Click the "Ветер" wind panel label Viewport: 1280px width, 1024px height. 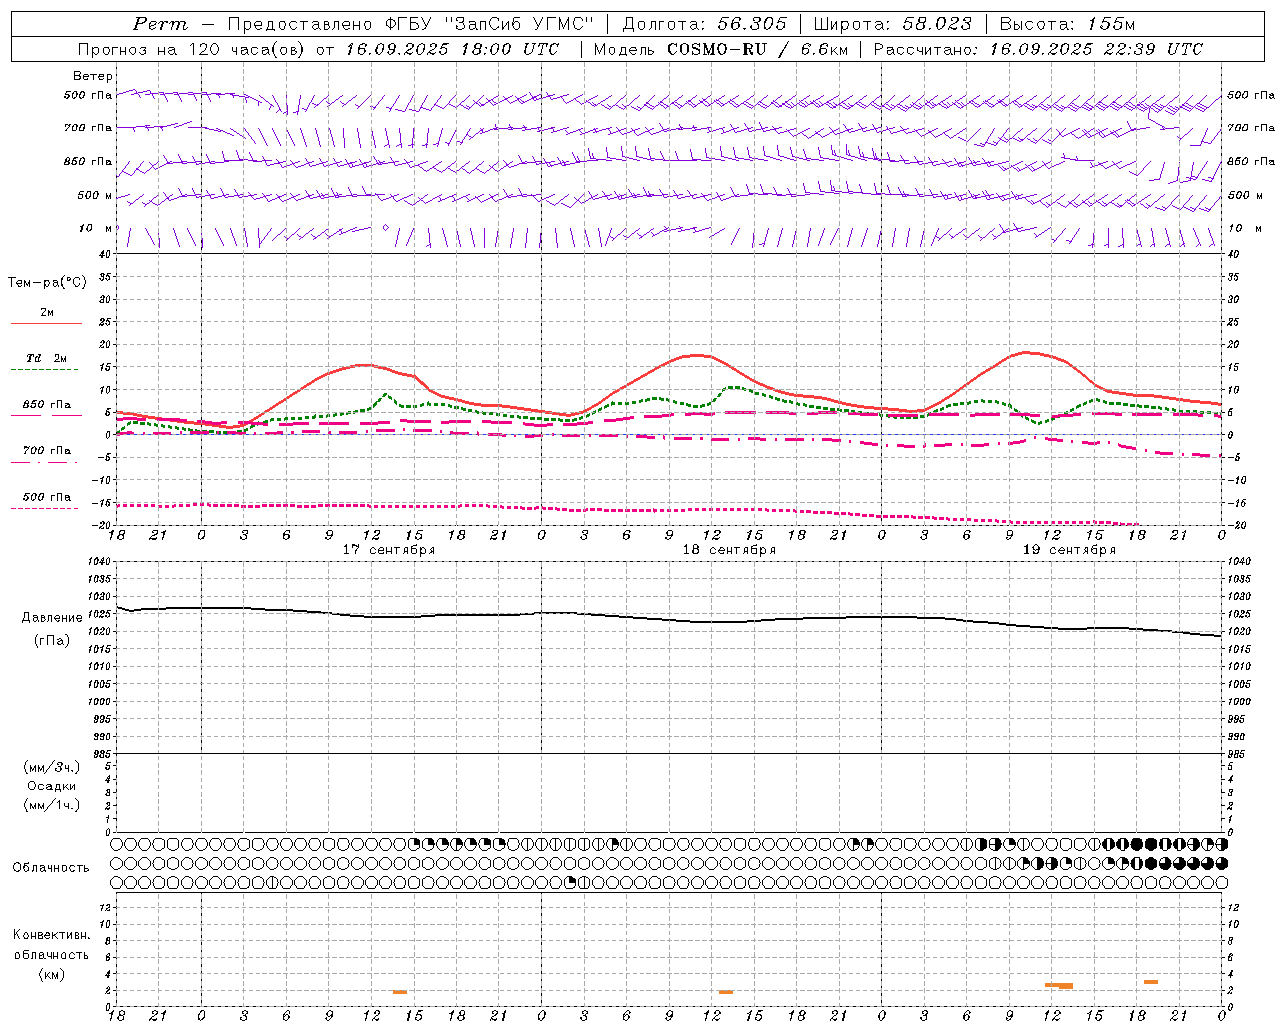click(93, 76)
